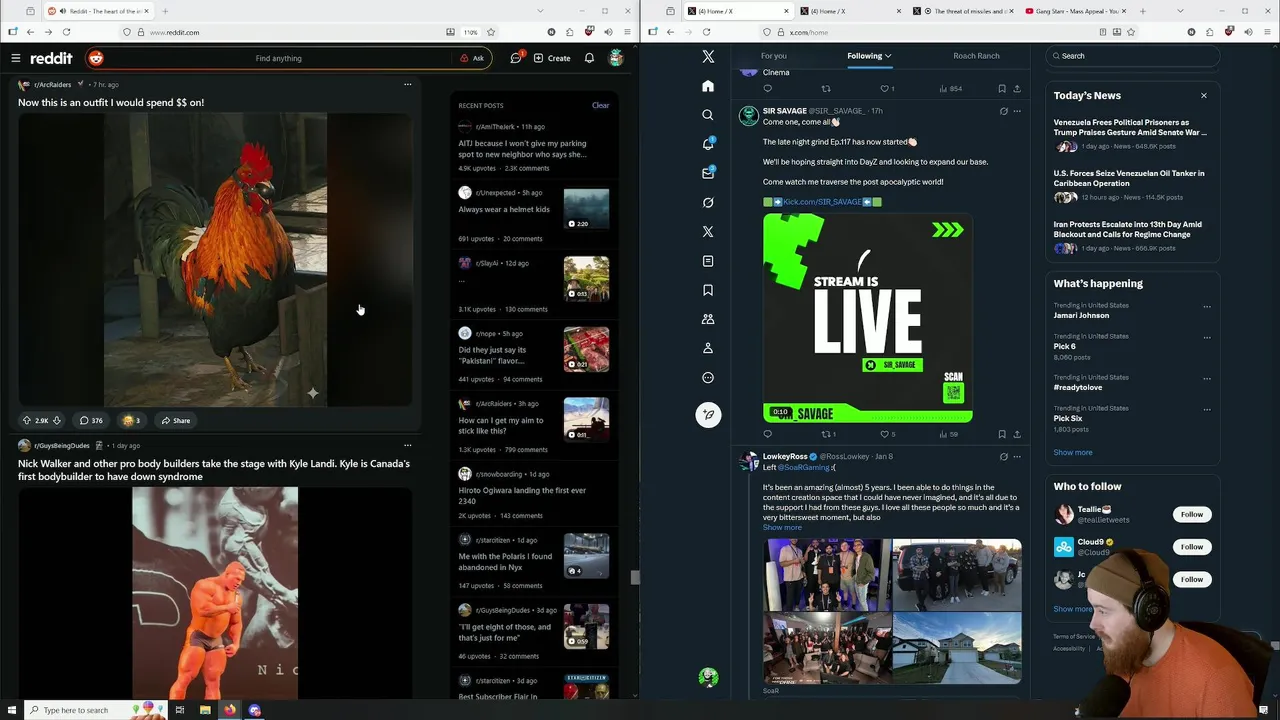The height and width of the screenshot is (720, 1280).
Task: Open Reddit chat with notification badge
Action: point(516,58)
